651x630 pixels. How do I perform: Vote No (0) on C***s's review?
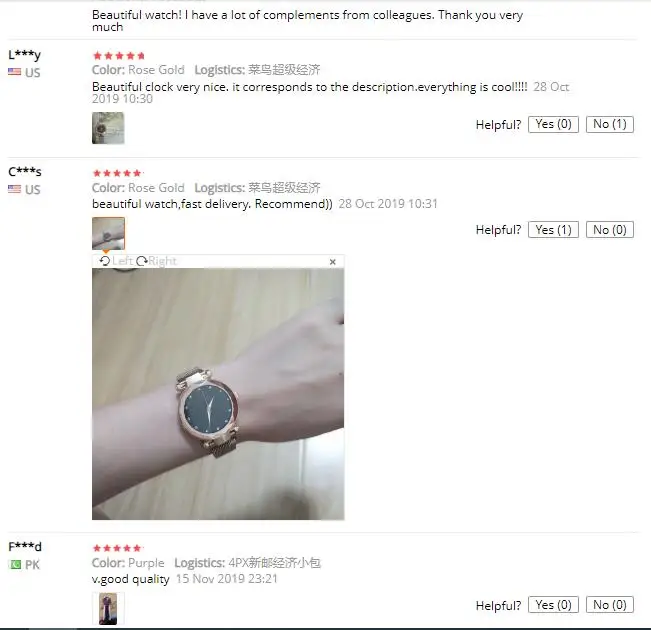(x=610, y=230)
